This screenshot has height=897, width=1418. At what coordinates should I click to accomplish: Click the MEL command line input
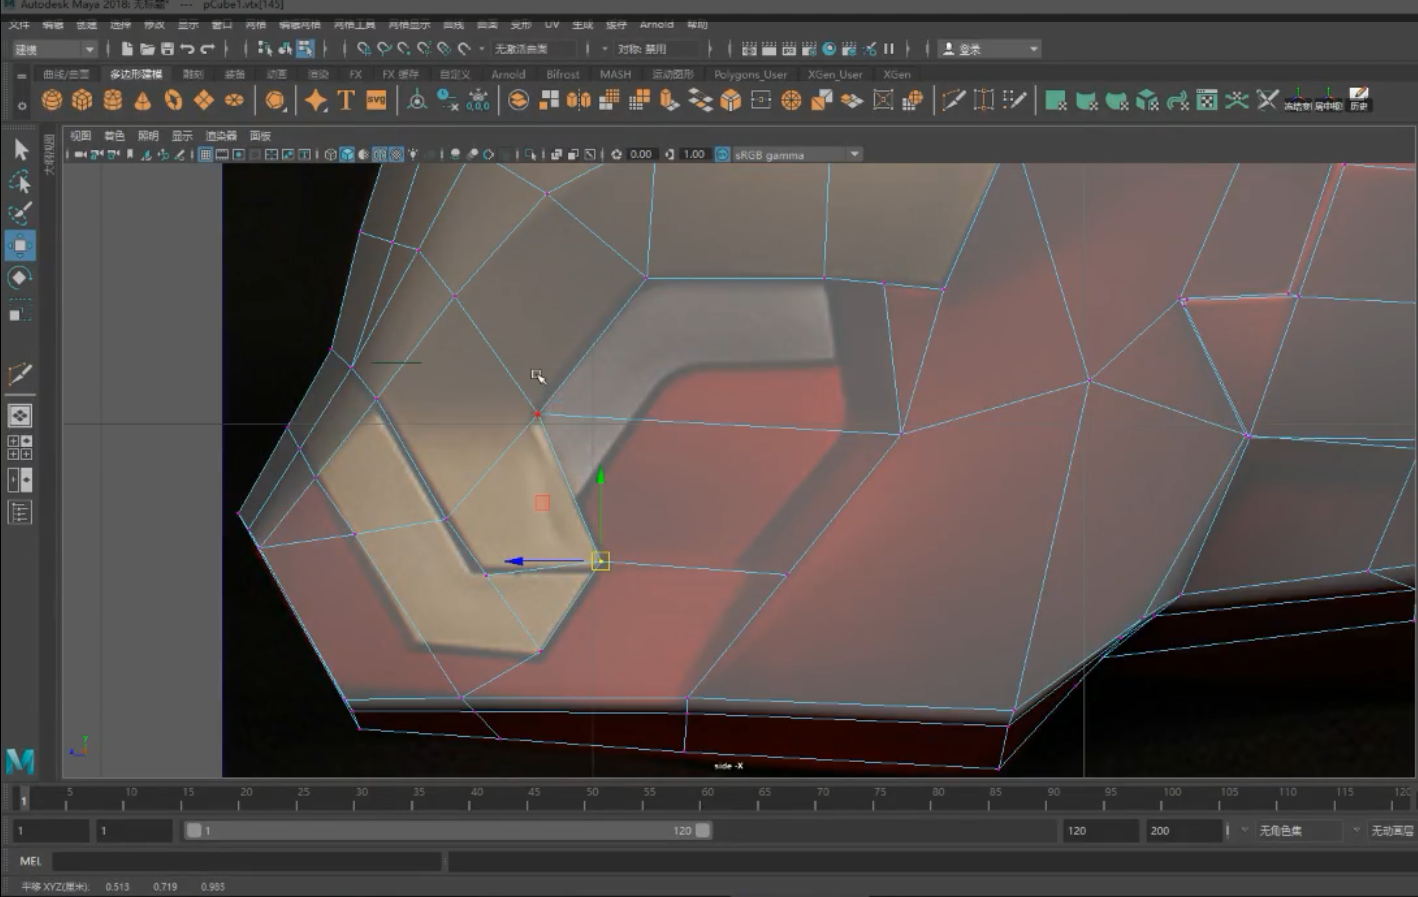[247, 861]
